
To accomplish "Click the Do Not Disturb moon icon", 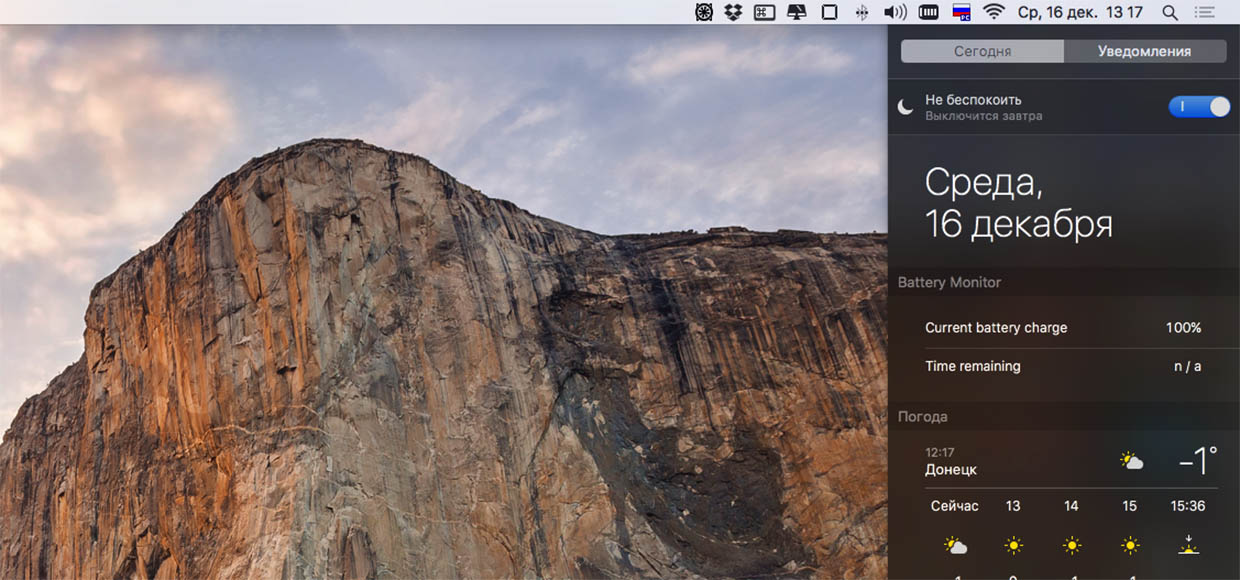I will 905,107.
